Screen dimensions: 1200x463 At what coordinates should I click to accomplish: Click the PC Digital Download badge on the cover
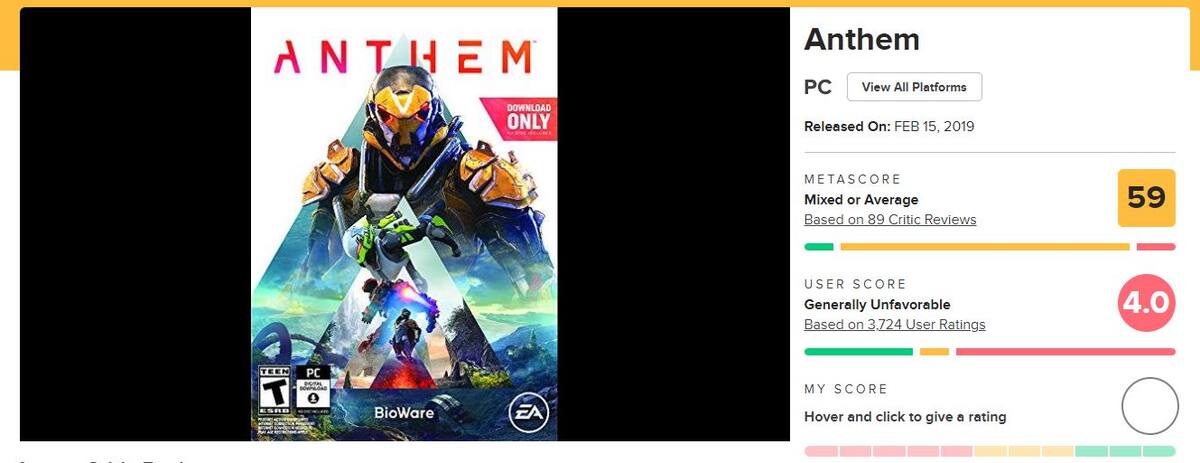click(314, 390)
